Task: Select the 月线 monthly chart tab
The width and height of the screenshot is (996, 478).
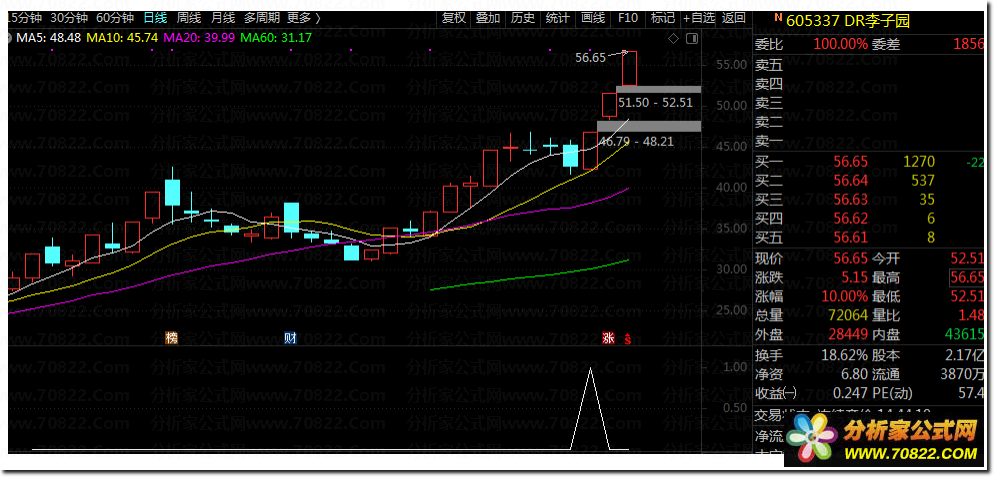Action: pyautogui.click(x=222, y=18)
